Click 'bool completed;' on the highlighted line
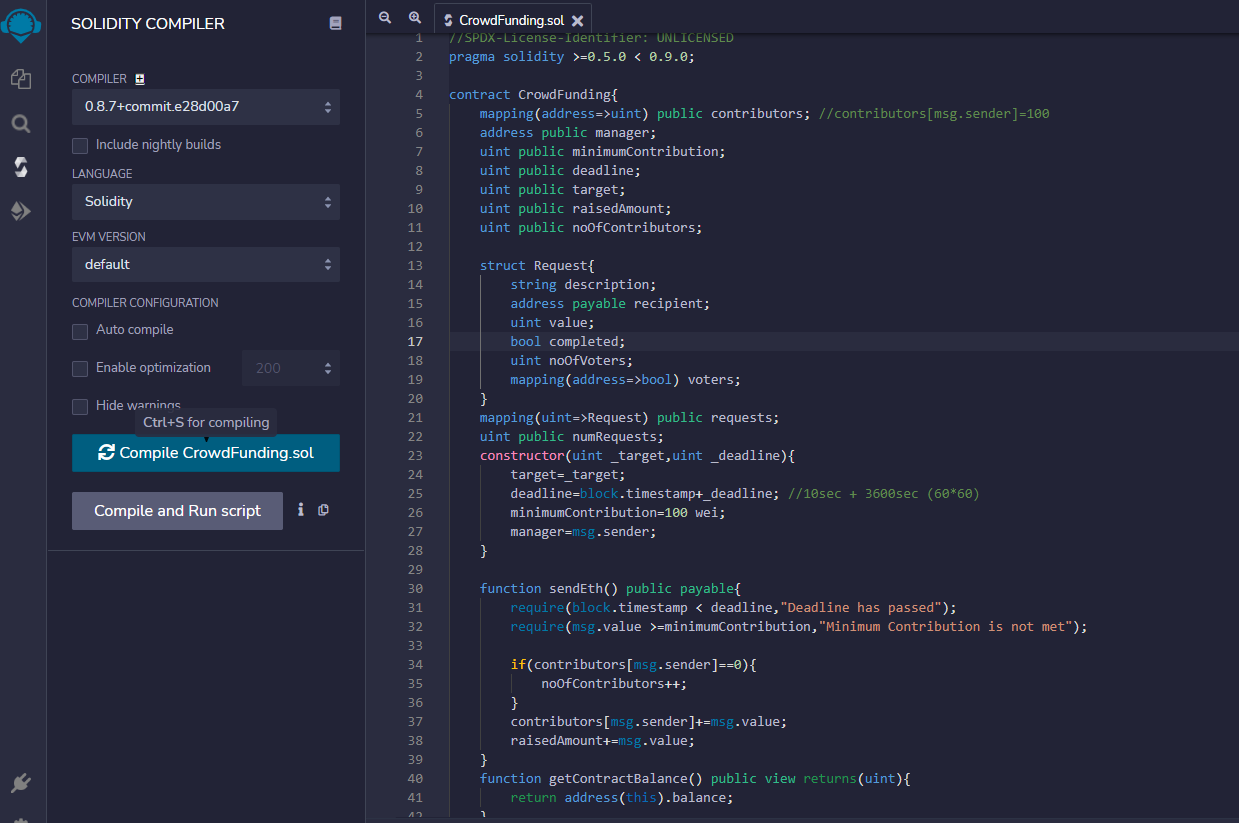This screenshot has height=823, width=1239. (568, 341)
